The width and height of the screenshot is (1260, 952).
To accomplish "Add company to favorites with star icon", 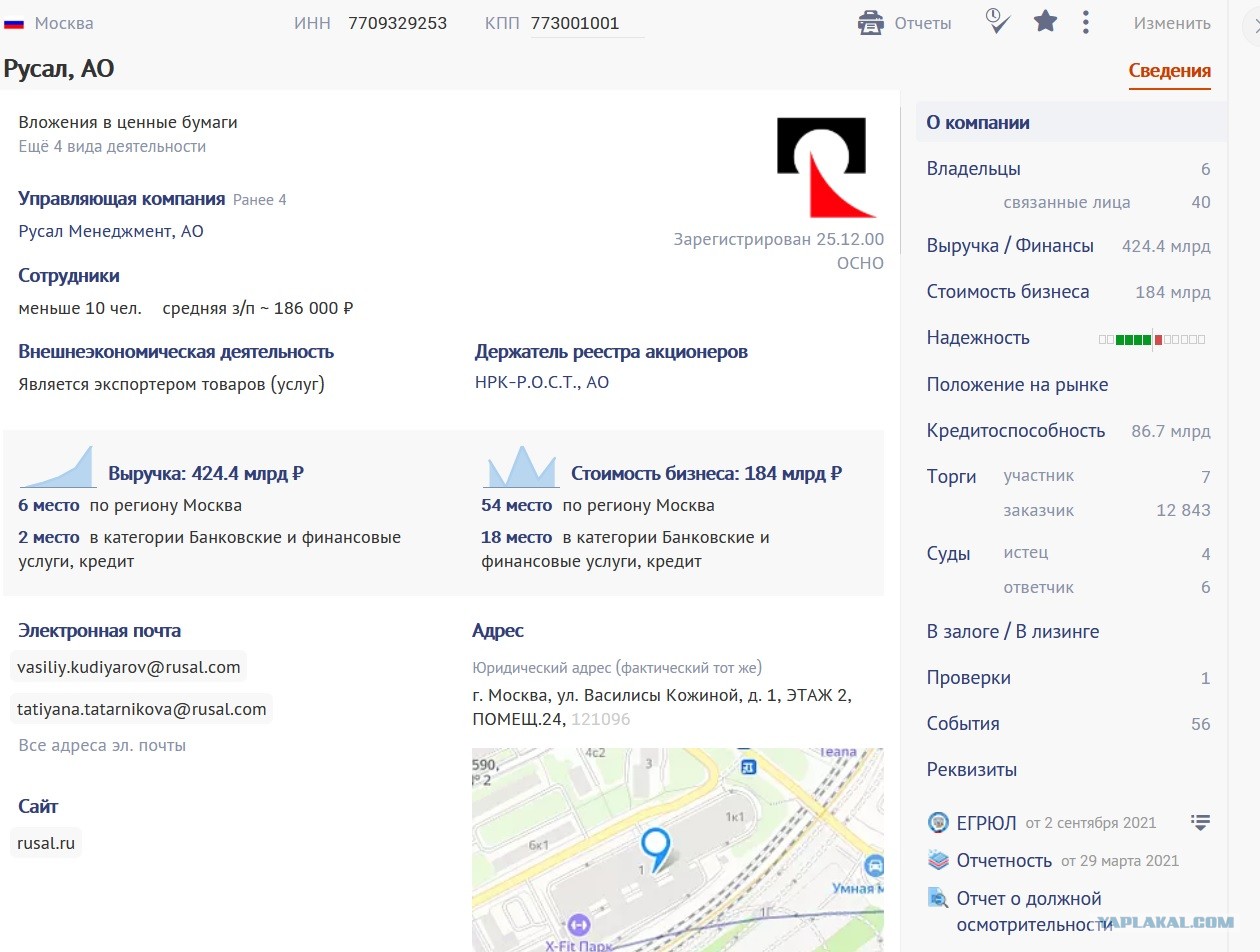I will (x=1045, y=21).
